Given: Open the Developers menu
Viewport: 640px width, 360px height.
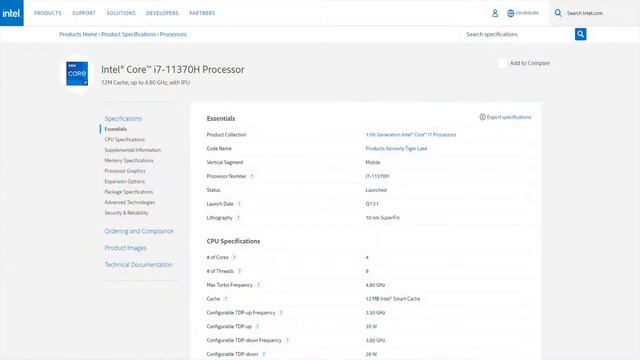Looking at the screenshot, I should pos(162,13).
